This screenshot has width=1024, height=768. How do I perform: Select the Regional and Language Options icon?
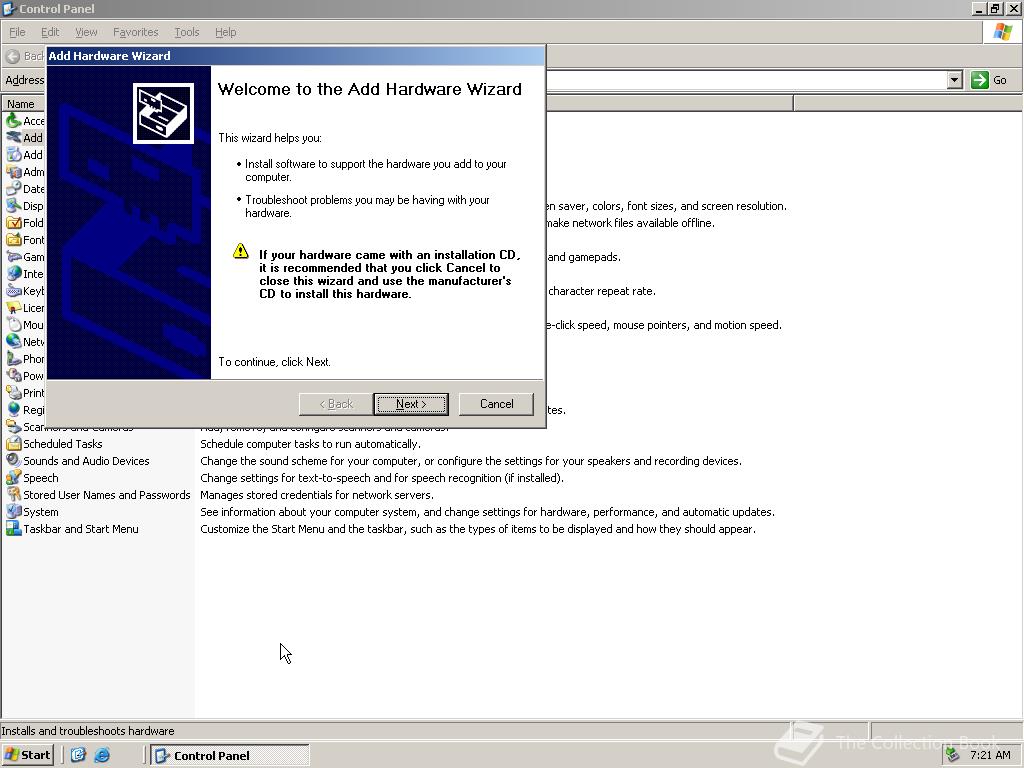14,409
